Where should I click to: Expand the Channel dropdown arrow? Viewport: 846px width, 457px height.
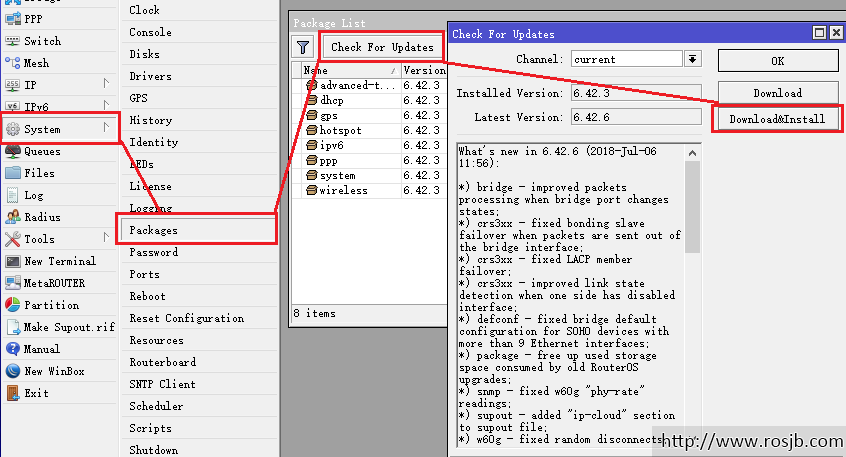[x=692, y=60]
